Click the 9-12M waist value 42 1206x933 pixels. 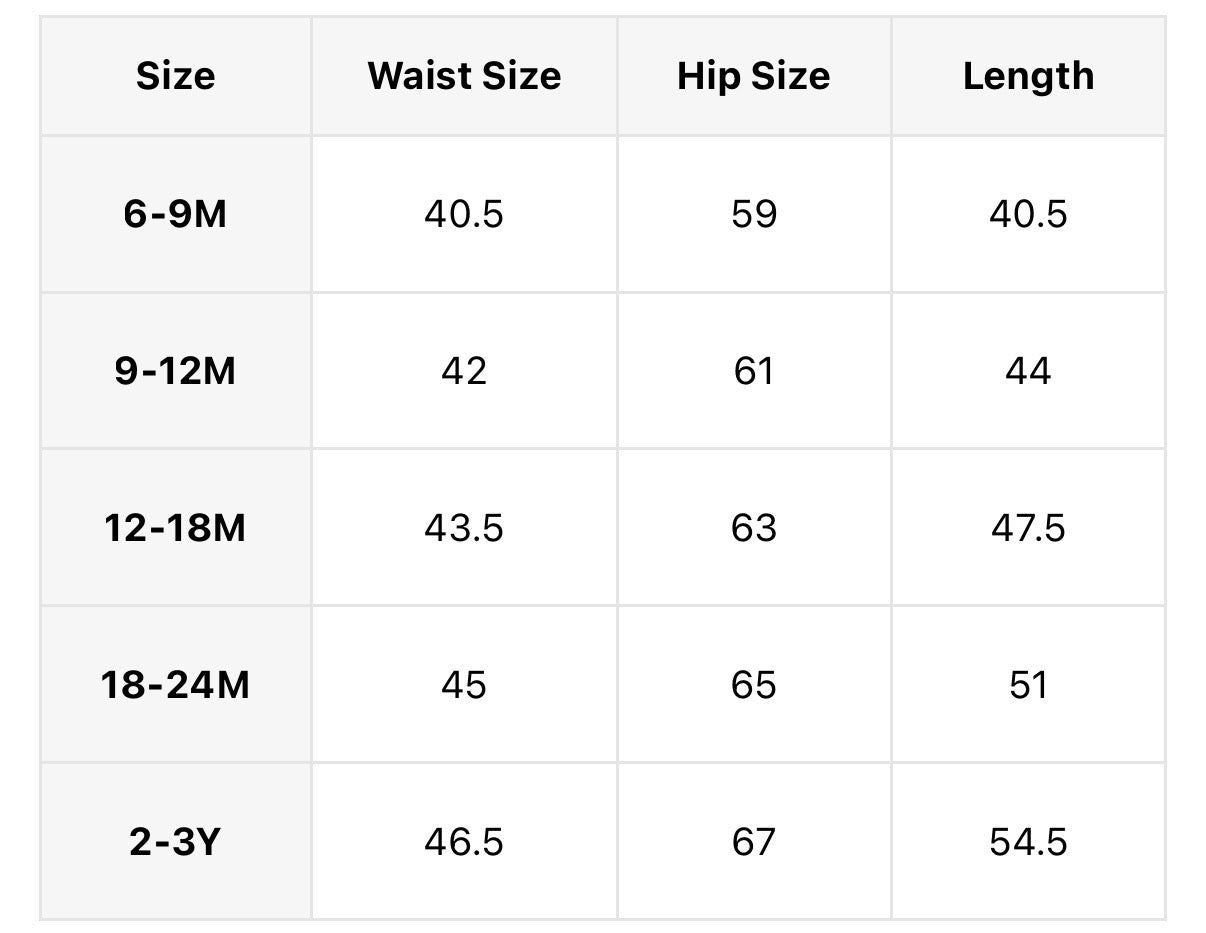click(x=464, y=371)
